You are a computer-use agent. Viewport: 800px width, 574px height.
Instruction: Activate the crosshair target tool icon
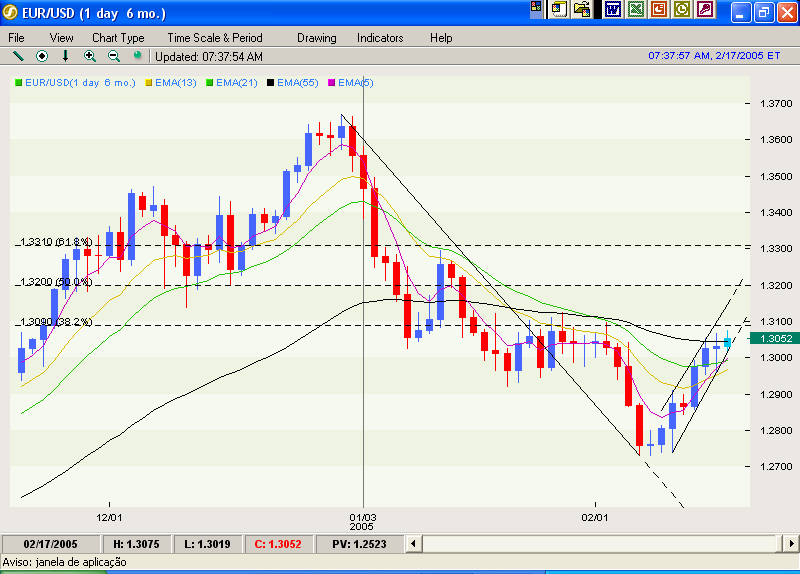click(42, 56)
